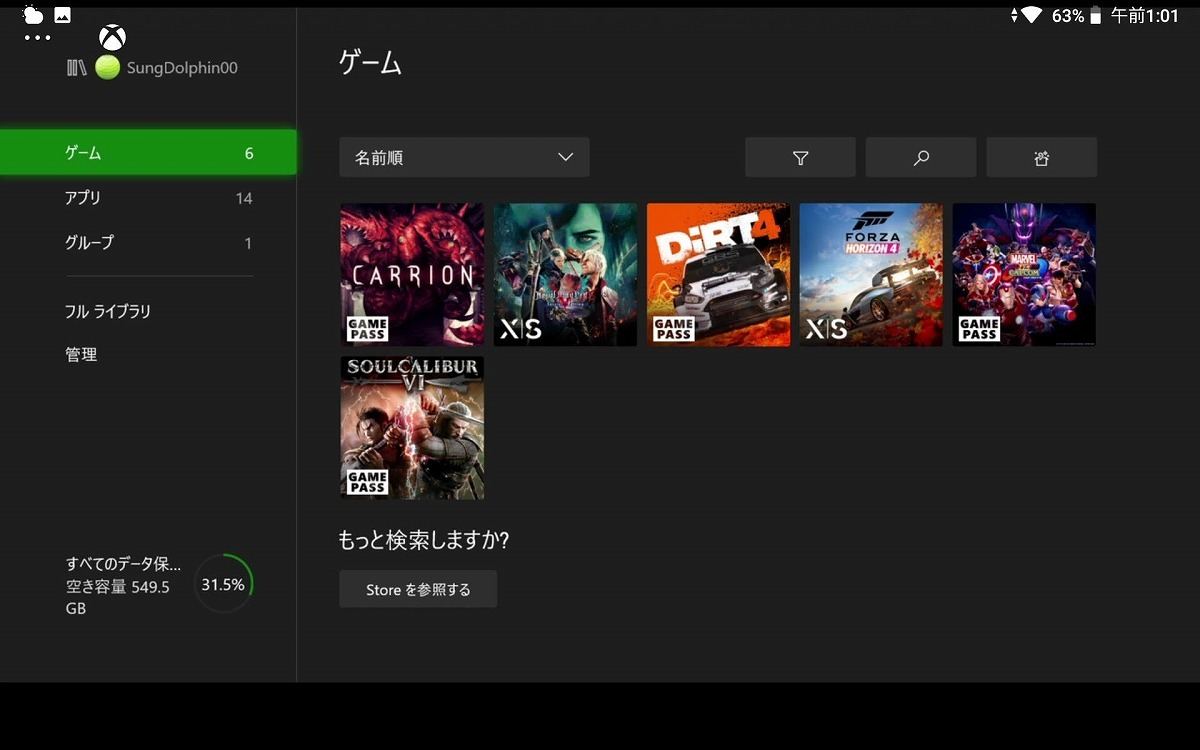1200x750 pixels.
Task: Go to 管理 in sidebar
Action: 81,355
